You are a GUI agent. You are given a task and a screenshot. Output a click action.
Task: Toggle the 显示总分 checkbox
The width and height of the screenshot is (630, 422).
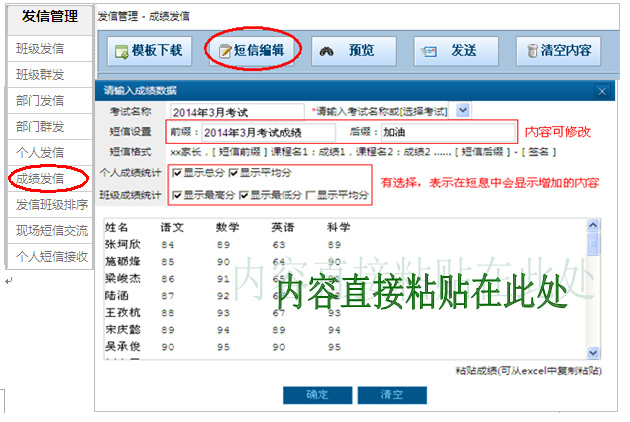click(176, 172)
